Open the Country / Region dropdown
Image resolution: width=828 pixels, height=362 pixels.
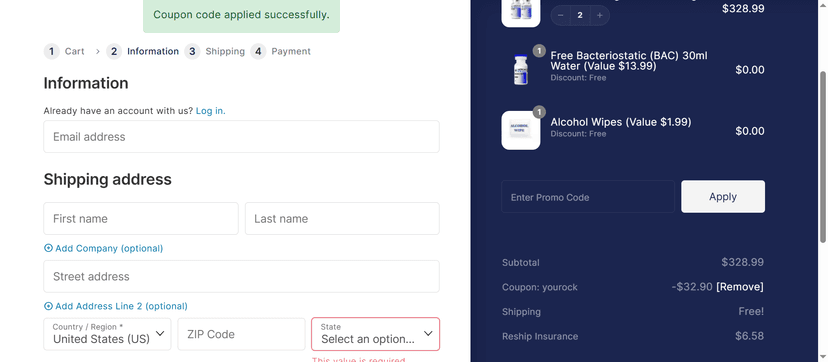[x=107, y=334]
